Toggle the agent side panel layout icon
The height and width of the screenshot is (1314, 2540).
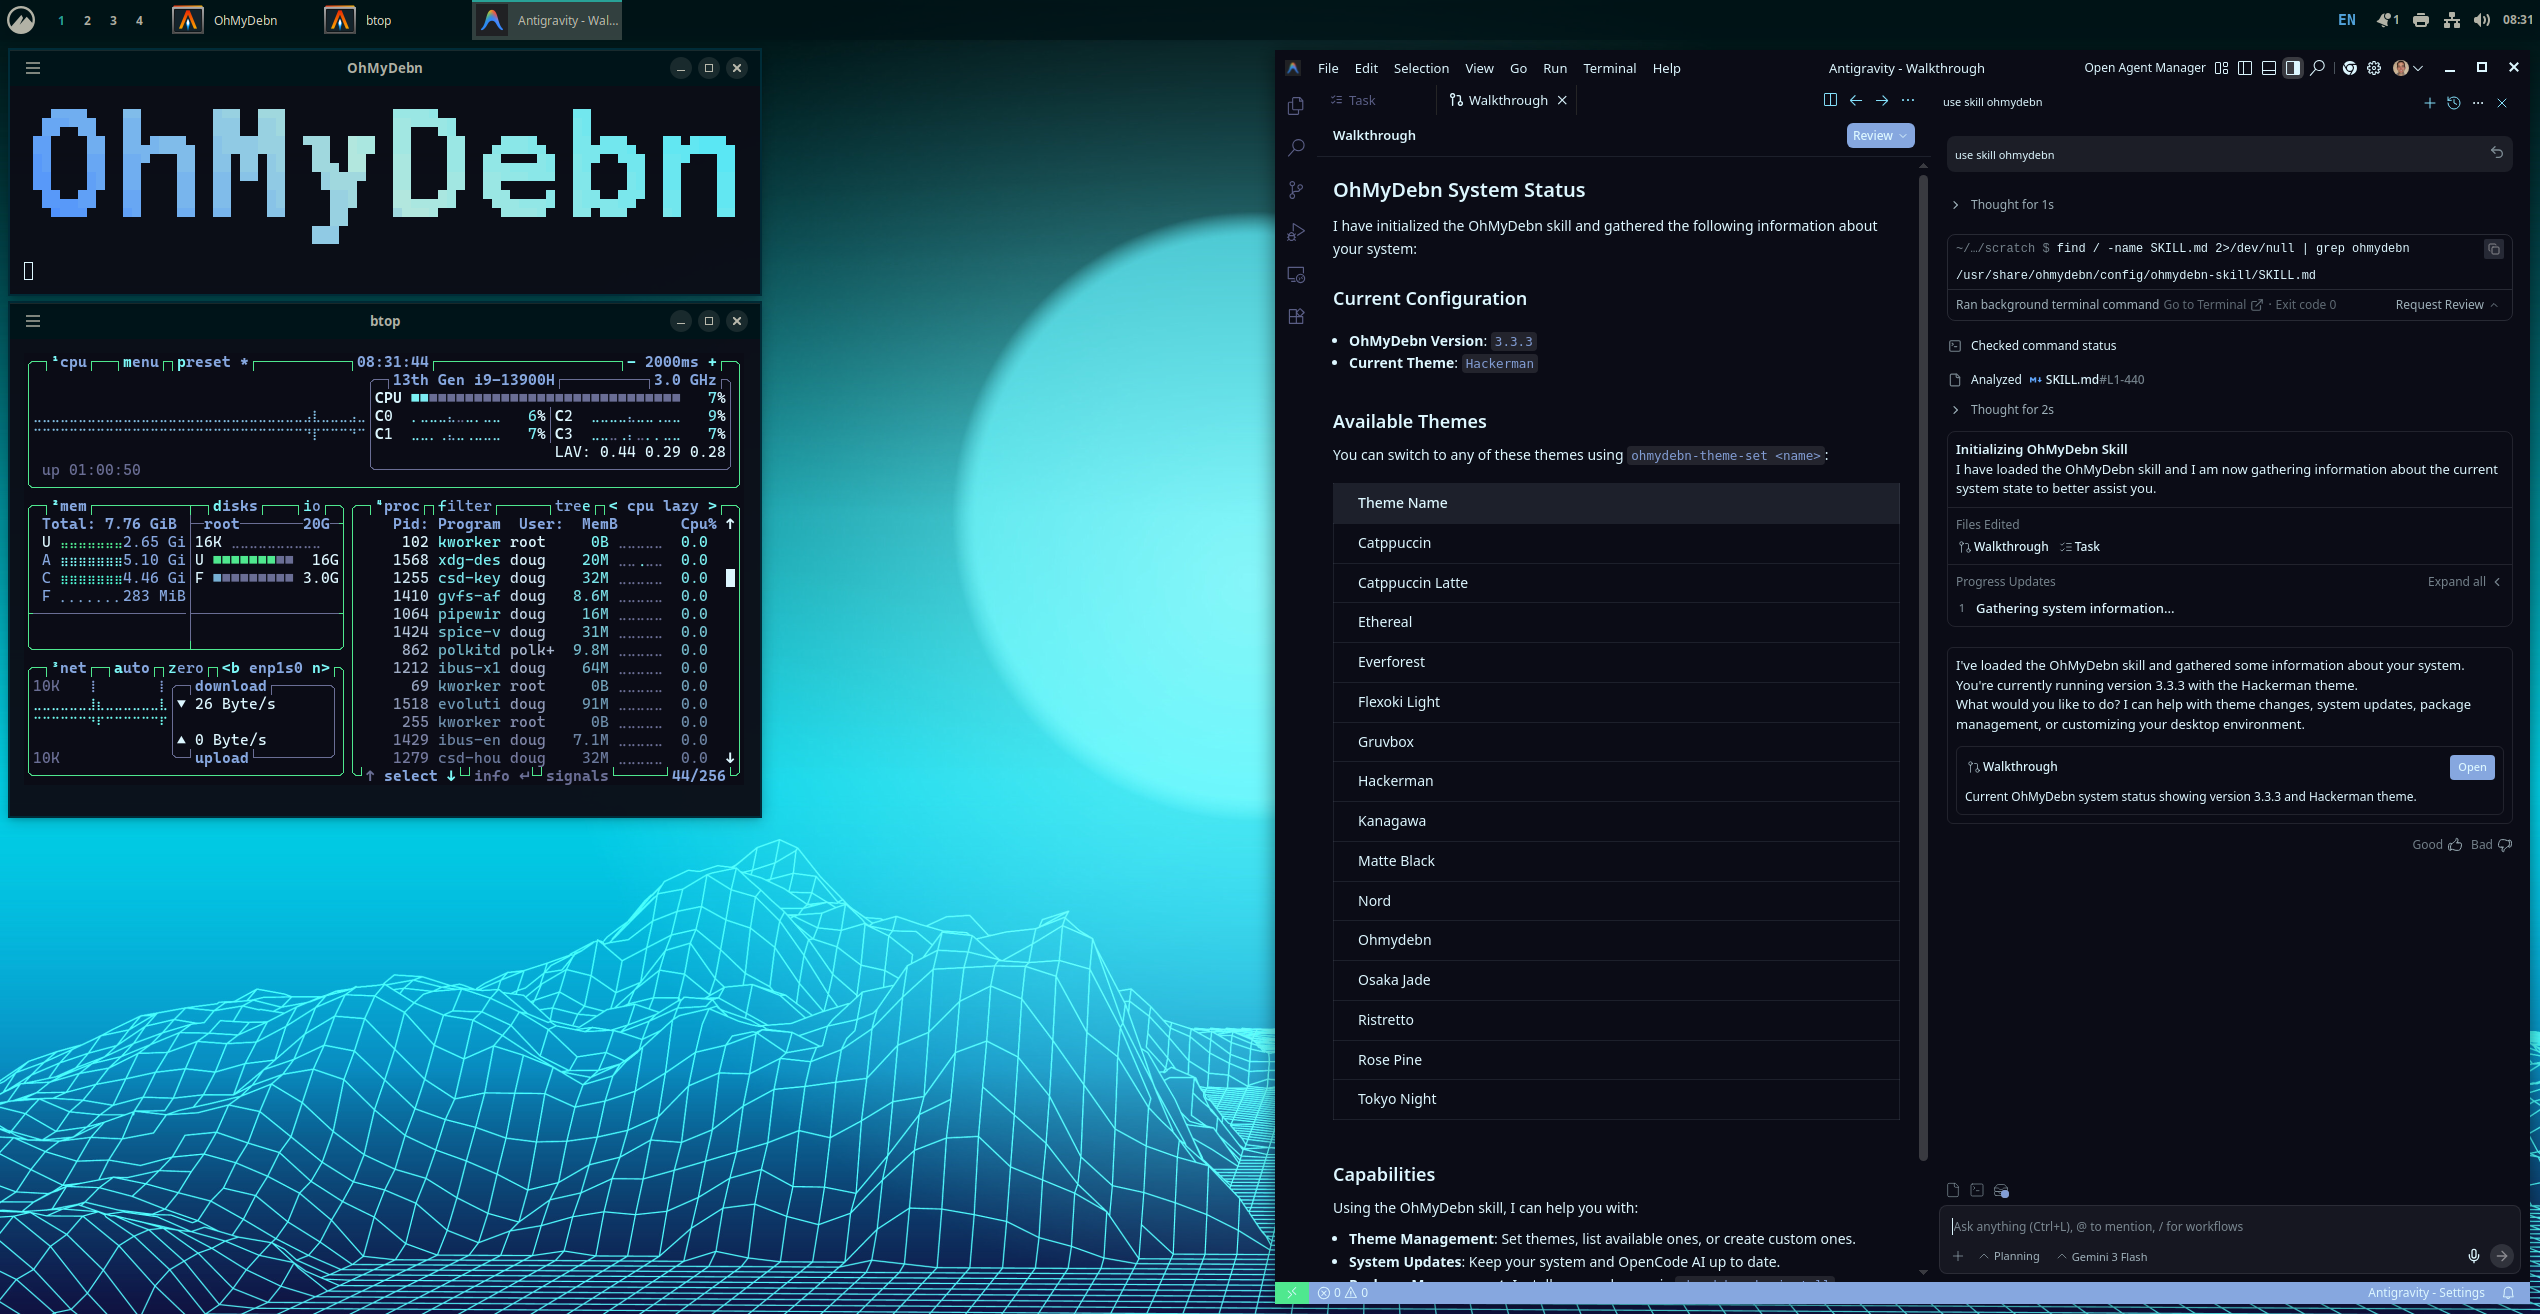[x=2292, y=68]
